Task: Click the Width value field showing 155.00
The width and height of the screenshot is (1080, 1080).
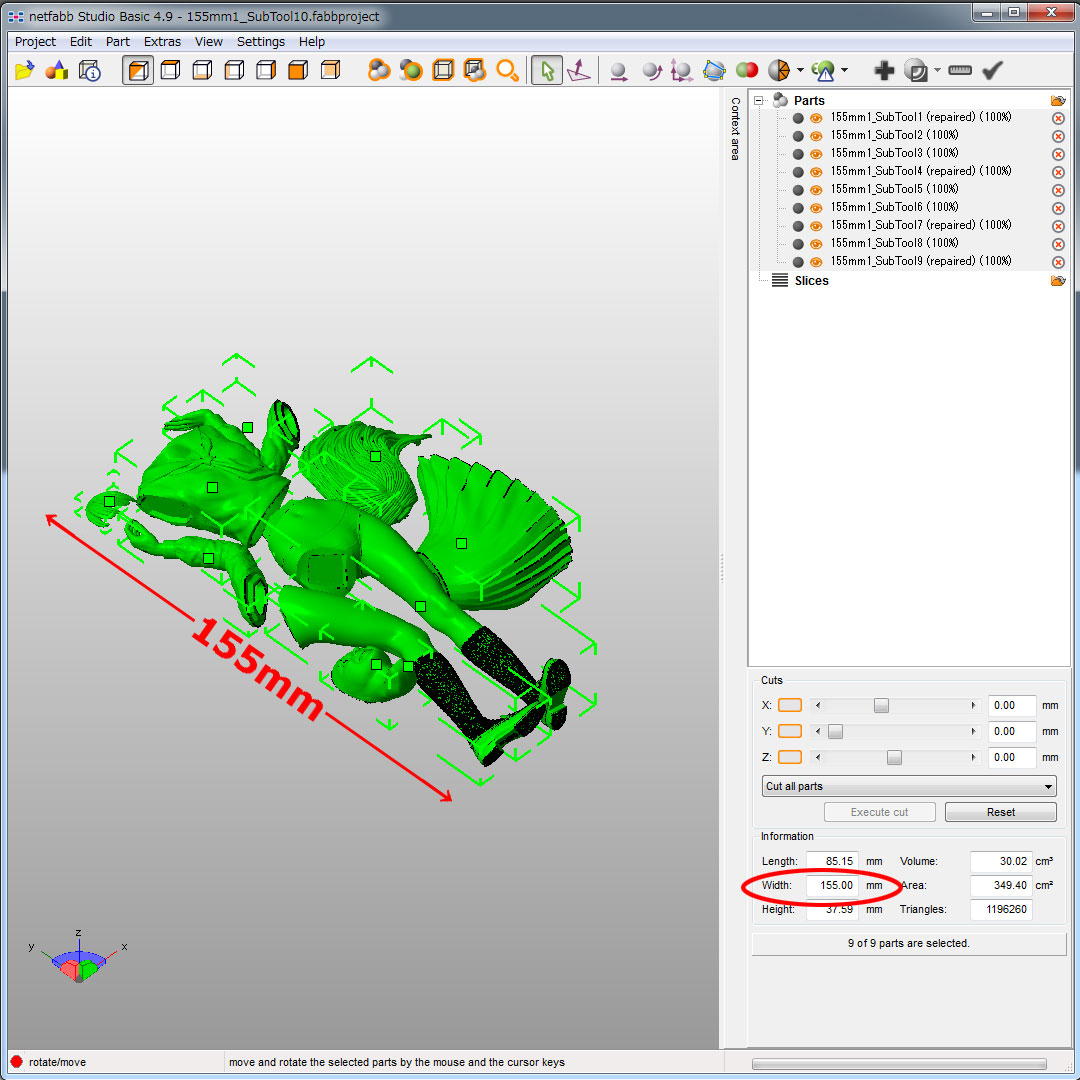Action: tap(832, 885)
